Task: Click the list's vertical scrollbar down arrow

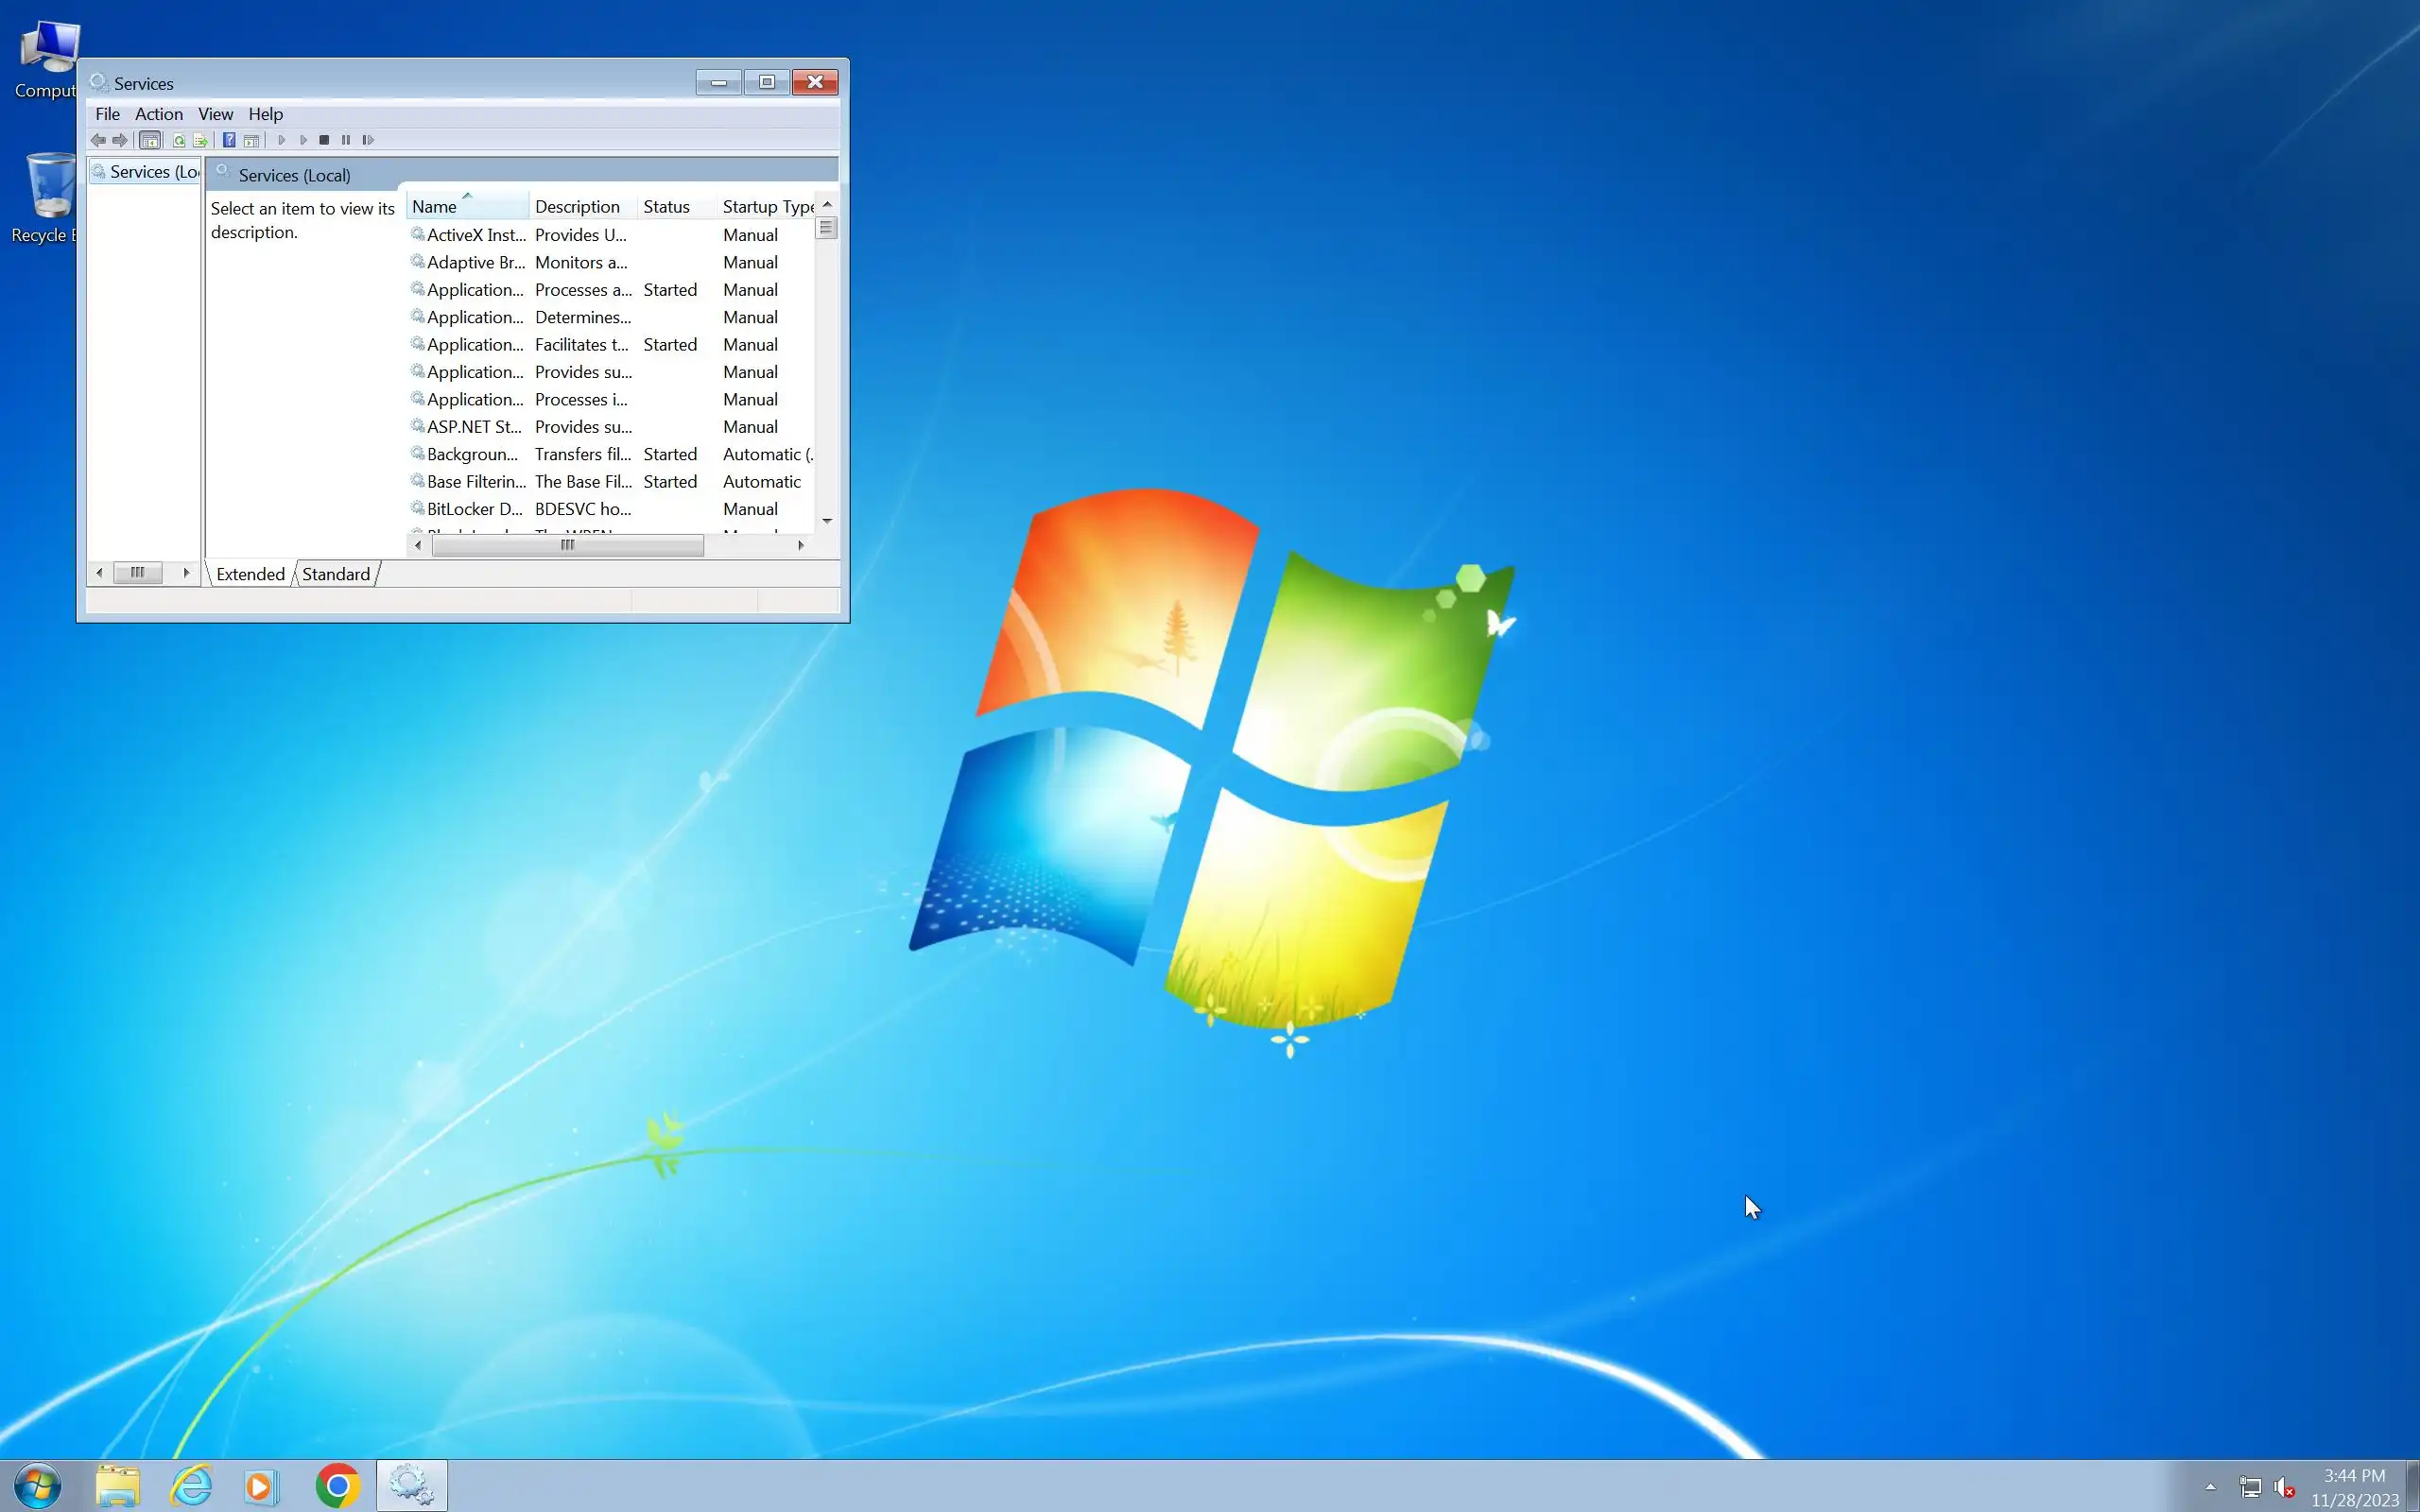Action: click(x=827, y=521)
